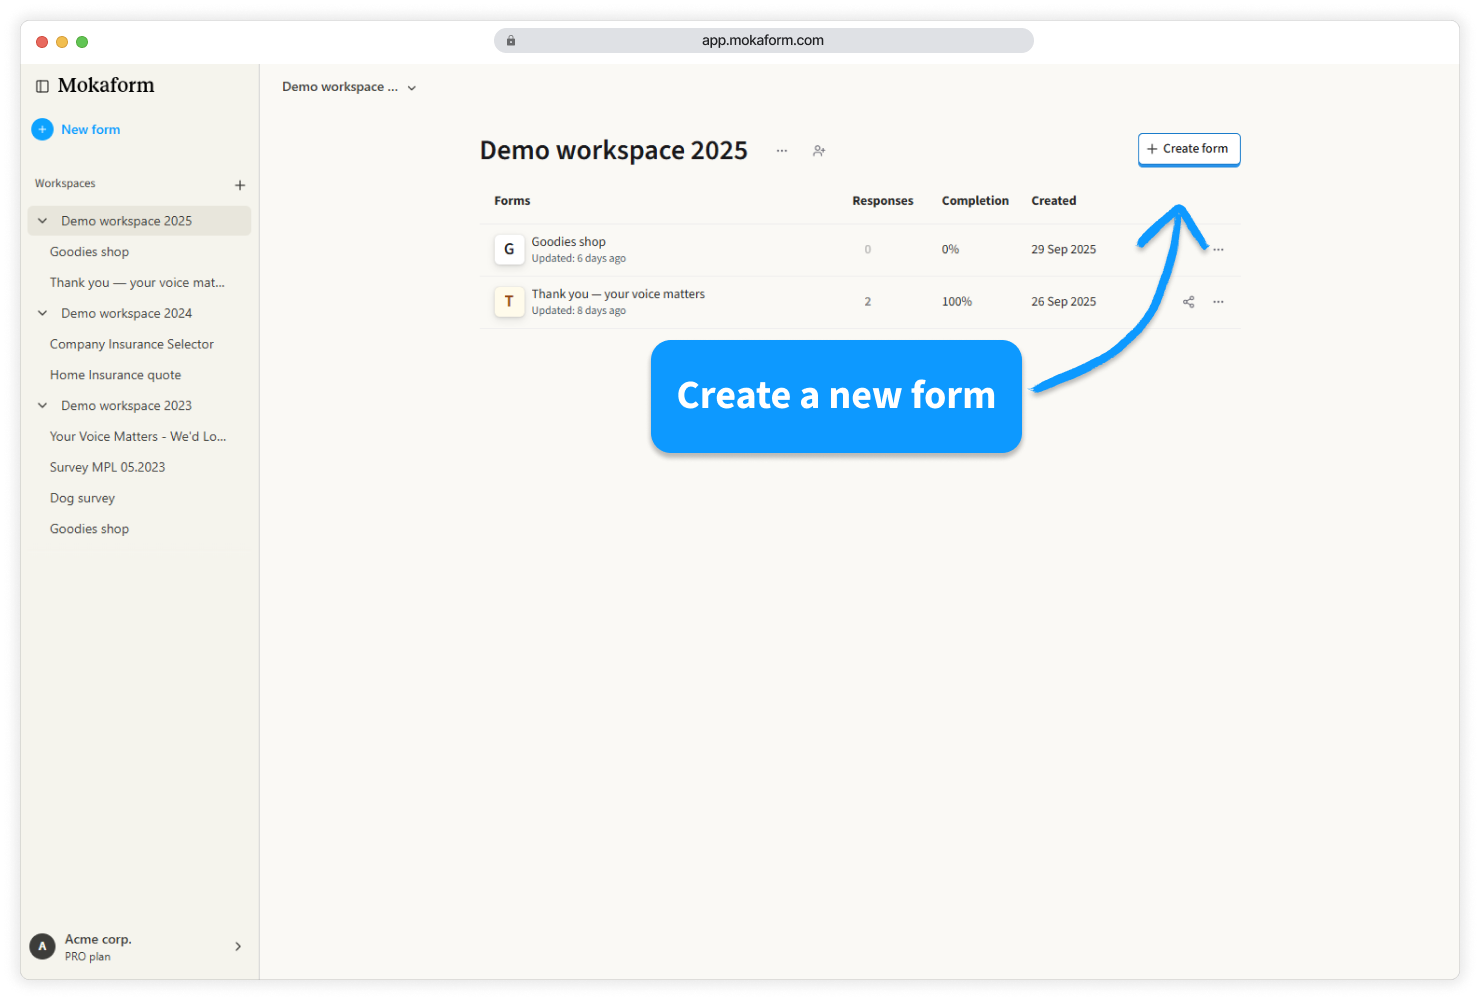Collapse the Demo workspace 2025 tree chevron
The image size is (1480, 1000).
pos(42,221)
